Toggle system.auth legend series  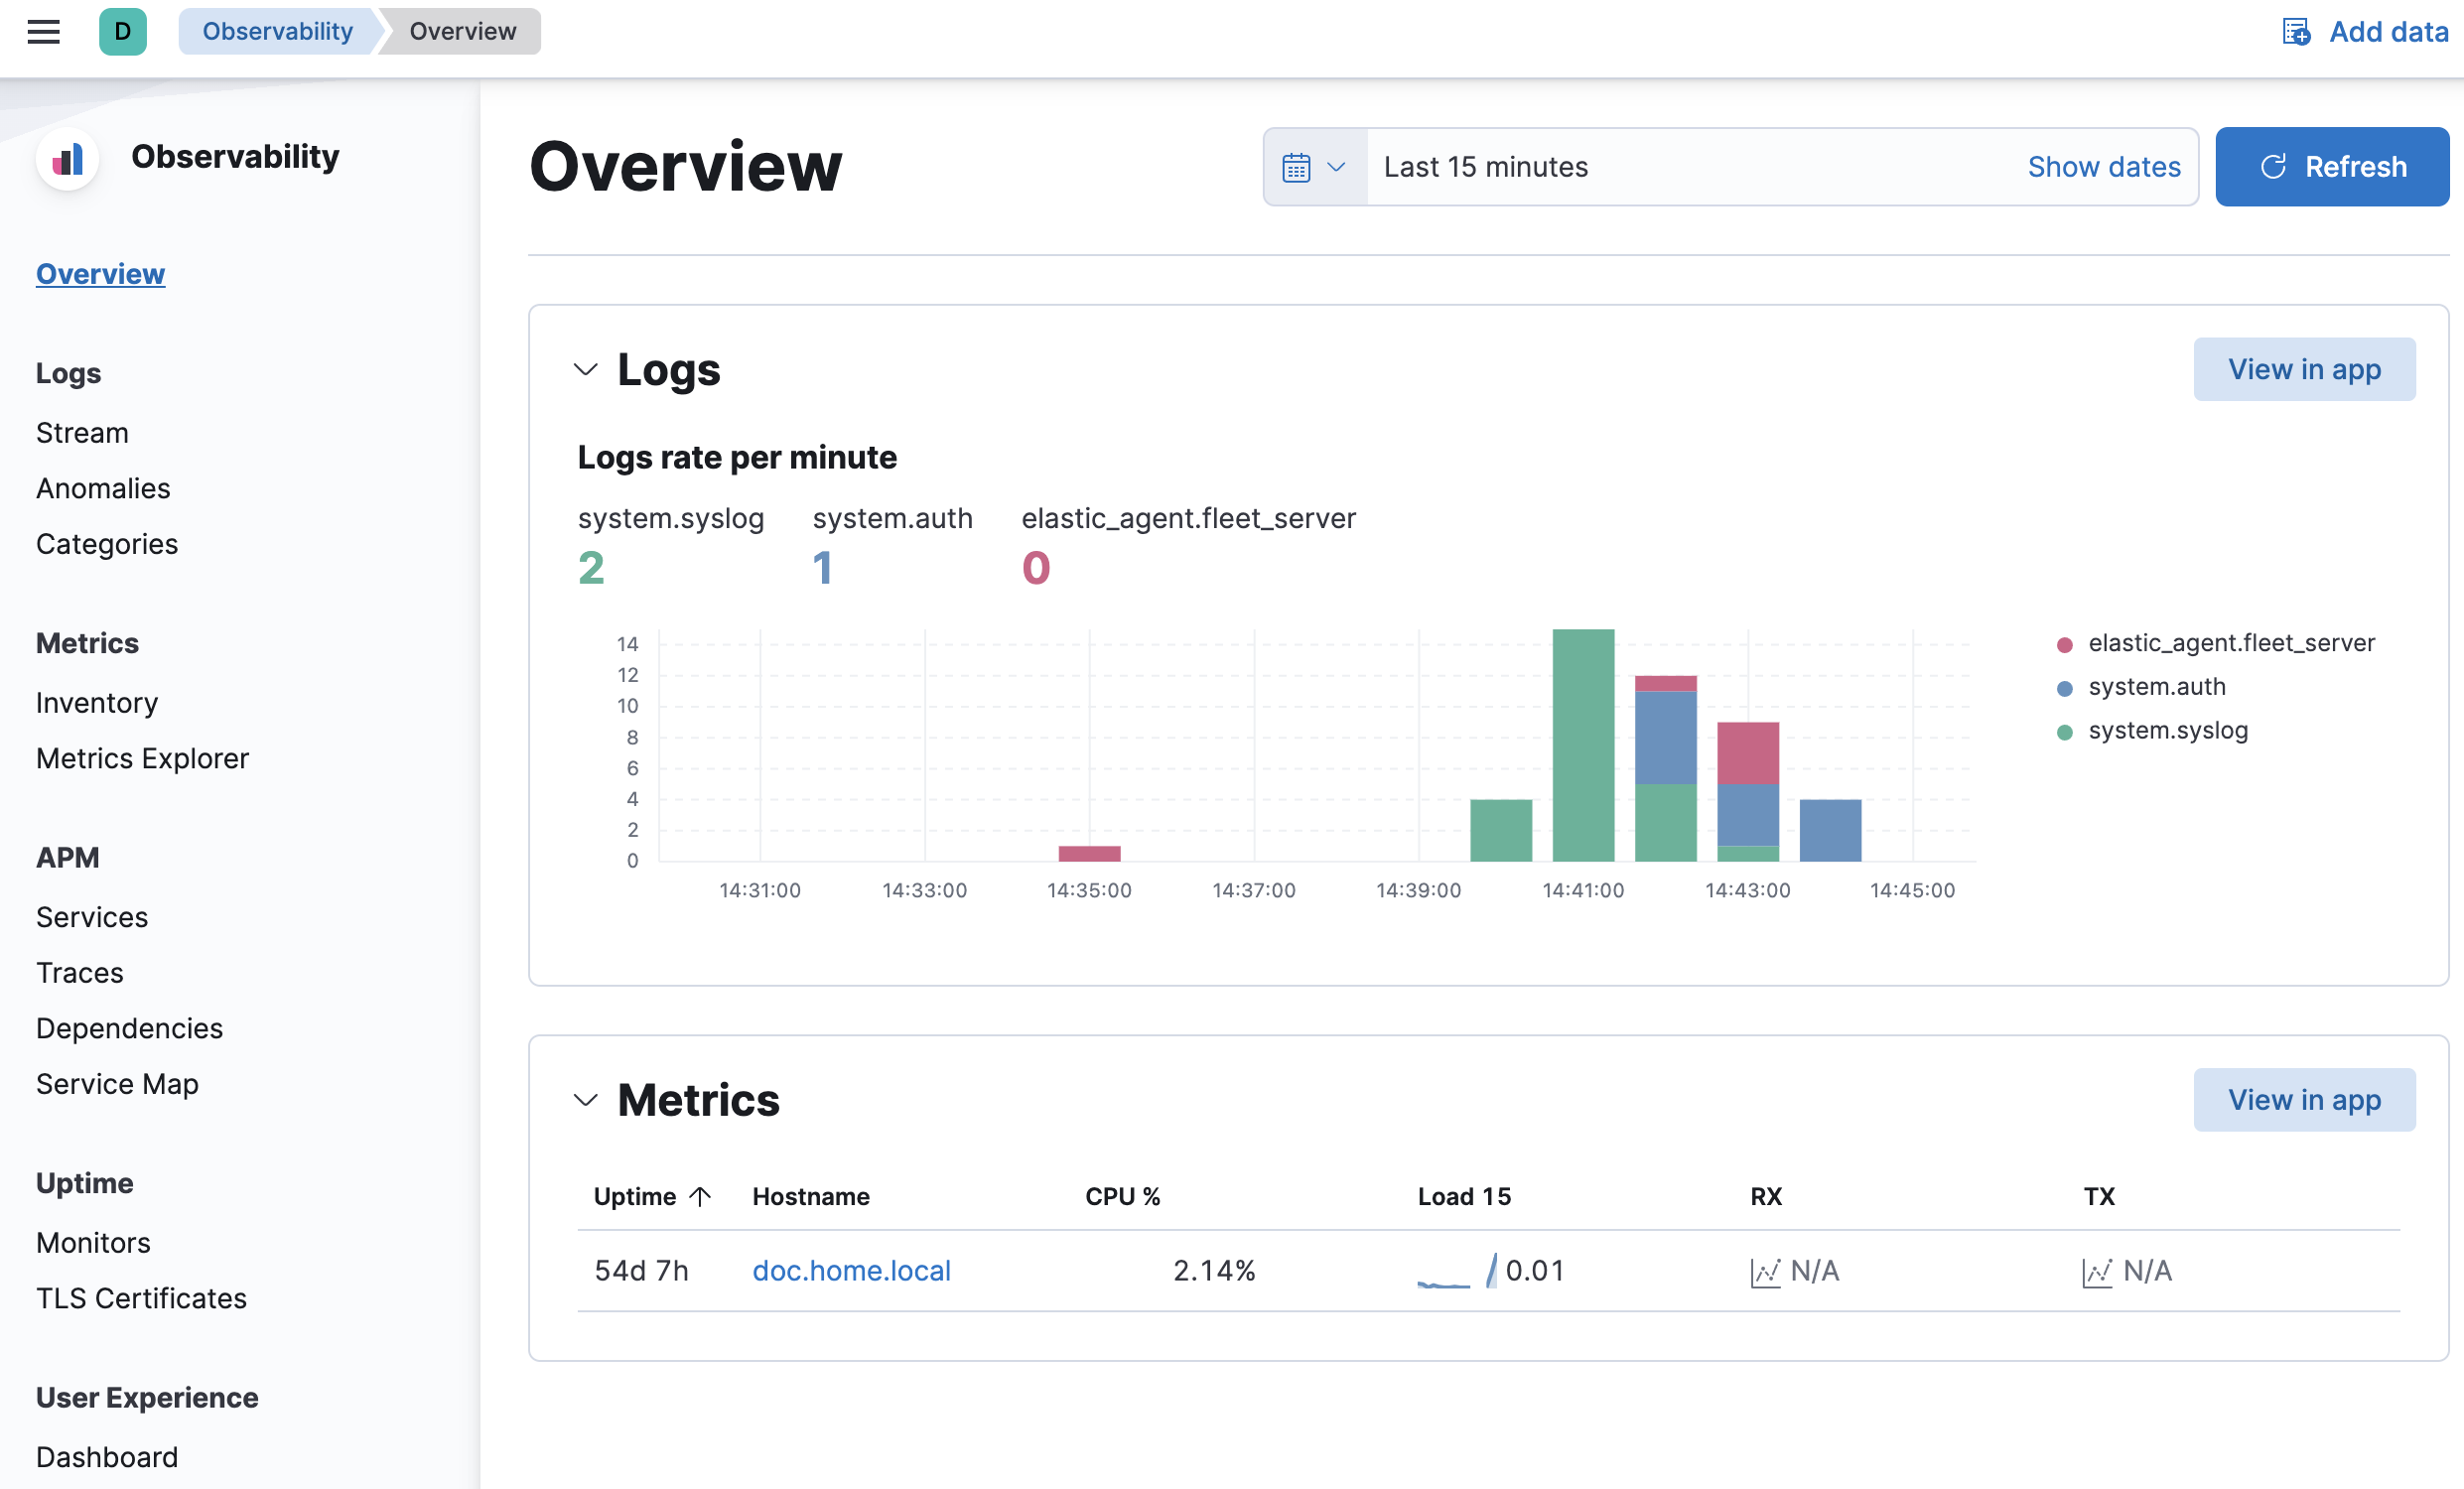point(2156,687)
